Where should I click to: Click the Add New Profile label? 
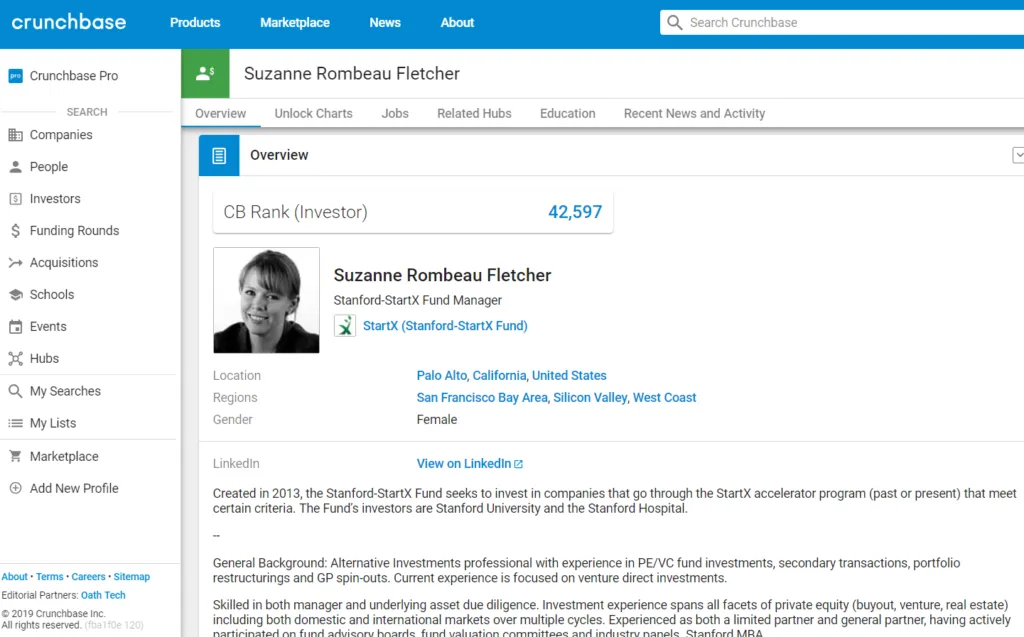[x=74, y=489]
